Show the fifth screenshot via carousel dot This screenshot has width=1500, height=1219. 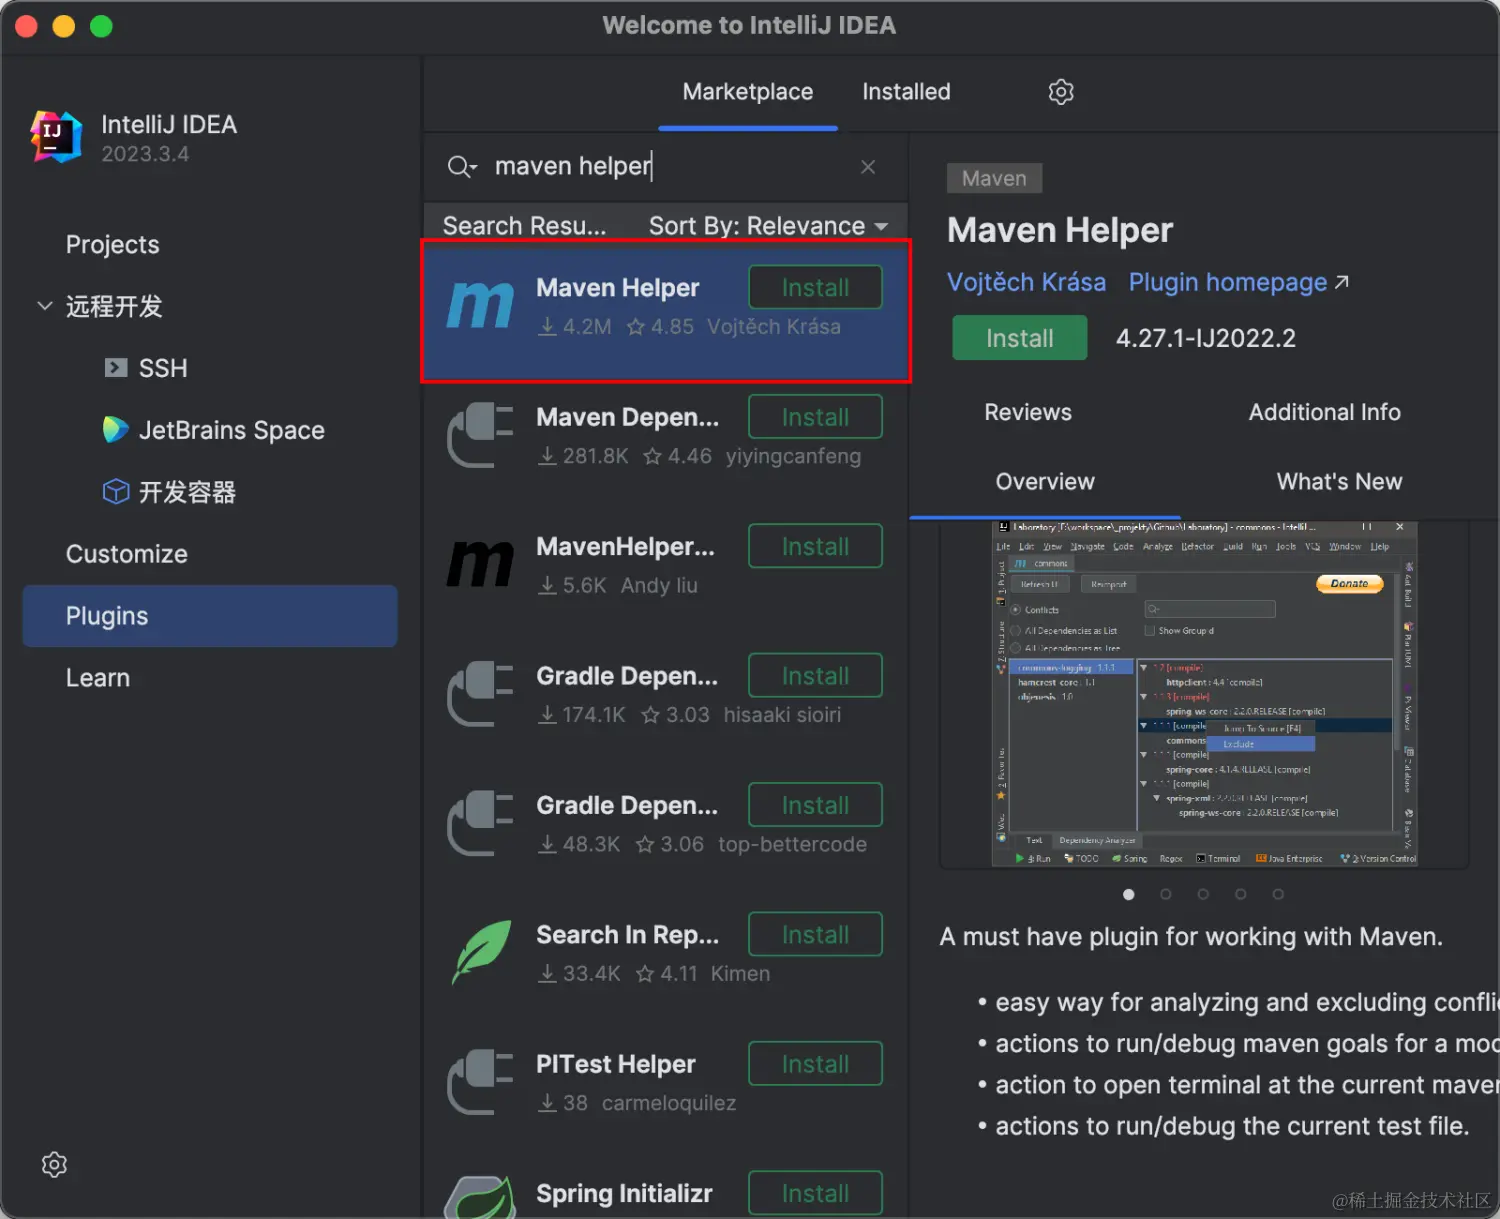(x=1278, y=894)
